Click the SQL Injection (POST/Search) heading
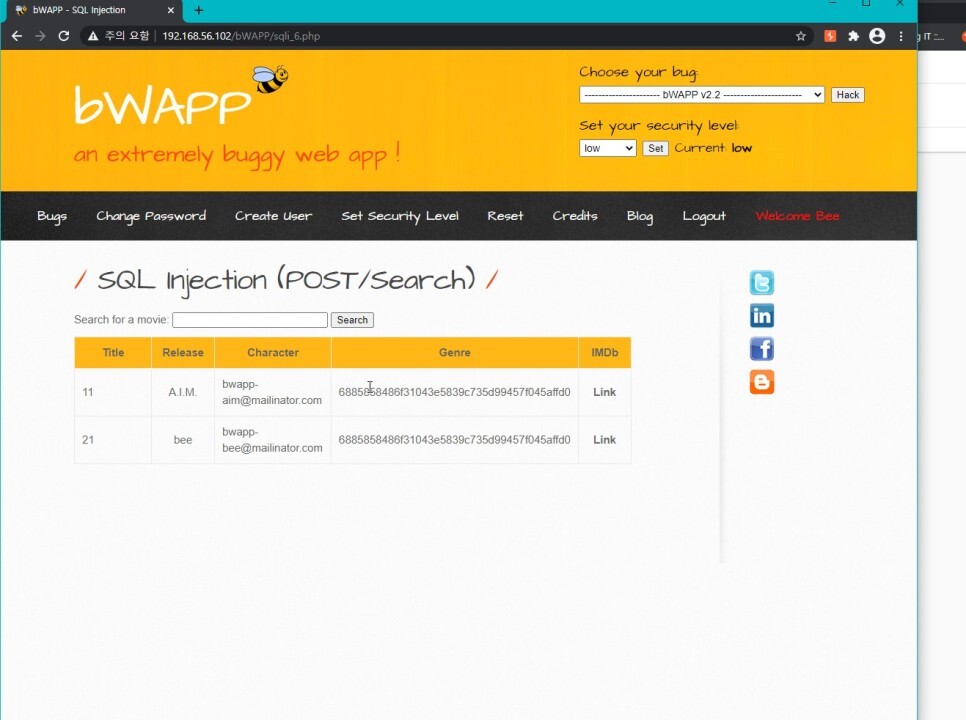 pos(286,281)
